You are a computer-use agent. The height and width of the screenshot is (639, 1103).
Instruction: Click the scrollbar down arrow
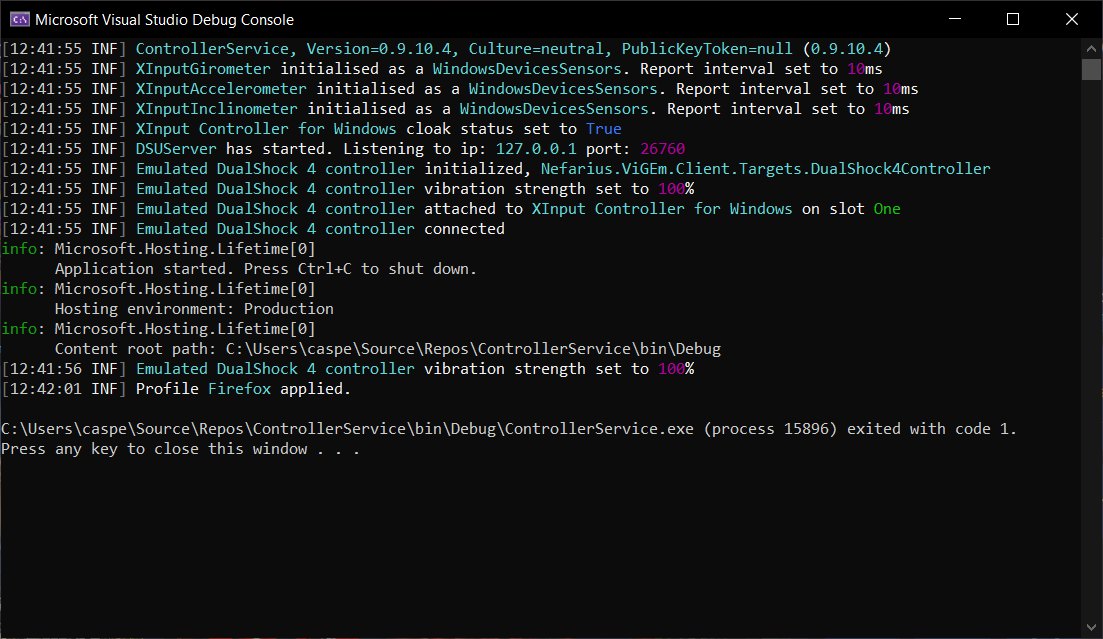(1091, 627)
